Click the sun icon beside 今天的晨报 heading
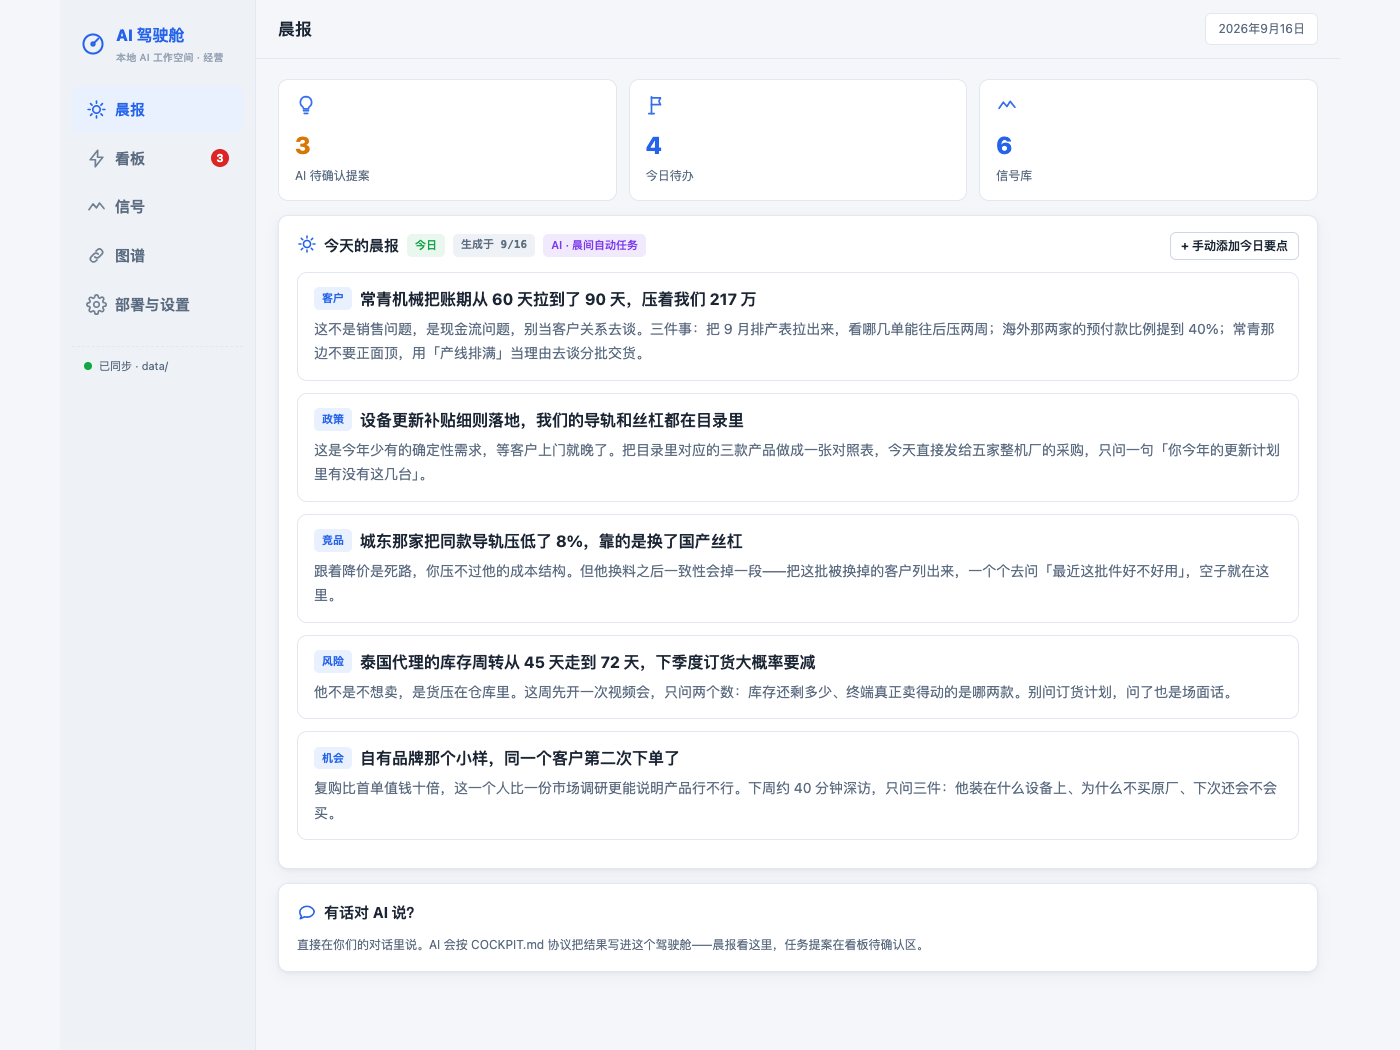Image resolution: width=1400 pixels, height=1050 pixels. click(307, 245)
